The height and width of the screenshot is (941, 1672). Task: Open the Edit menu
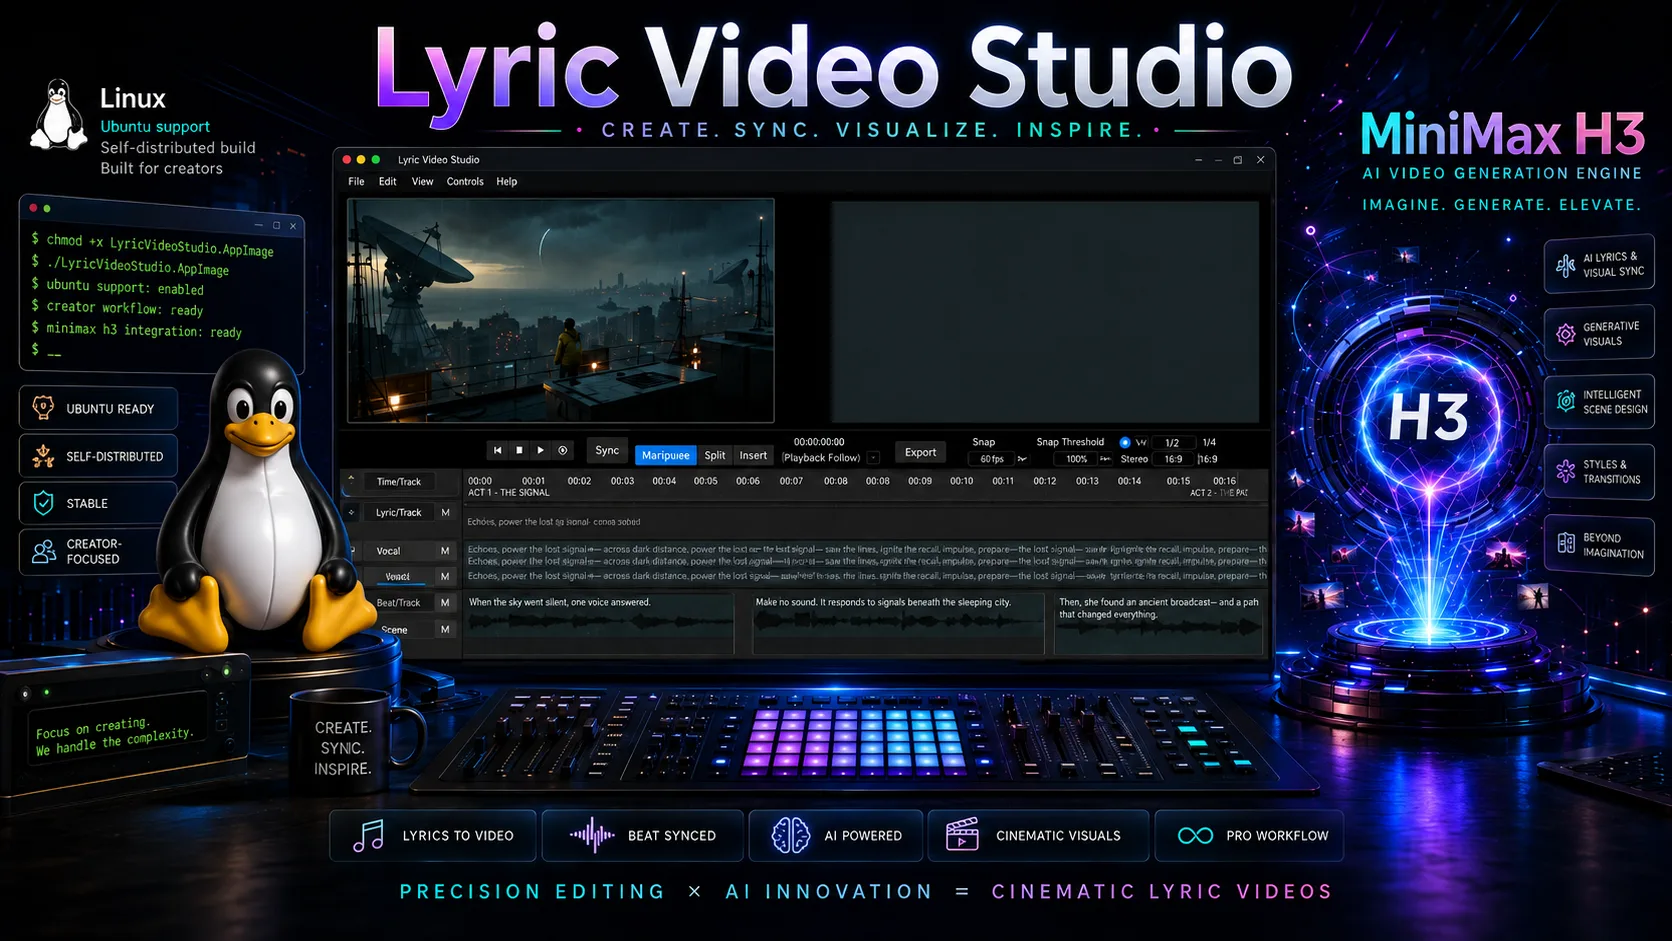(388, 182)
